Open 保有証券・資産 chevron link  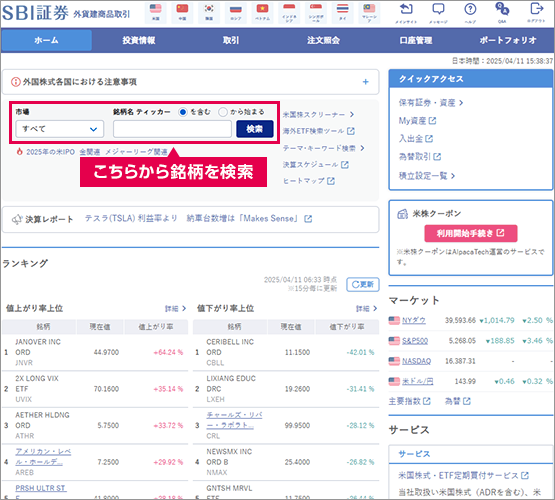tap(431, 103)
